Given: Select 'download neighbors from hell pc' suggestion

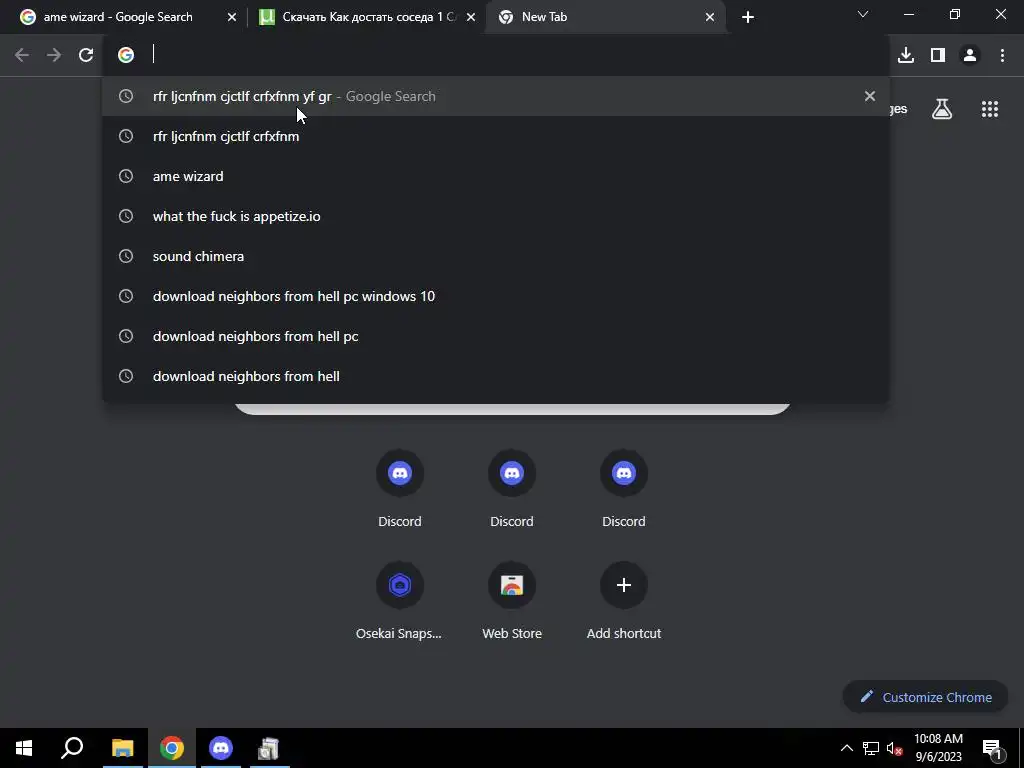Looking at the screenshot, I should coord(495,336).
